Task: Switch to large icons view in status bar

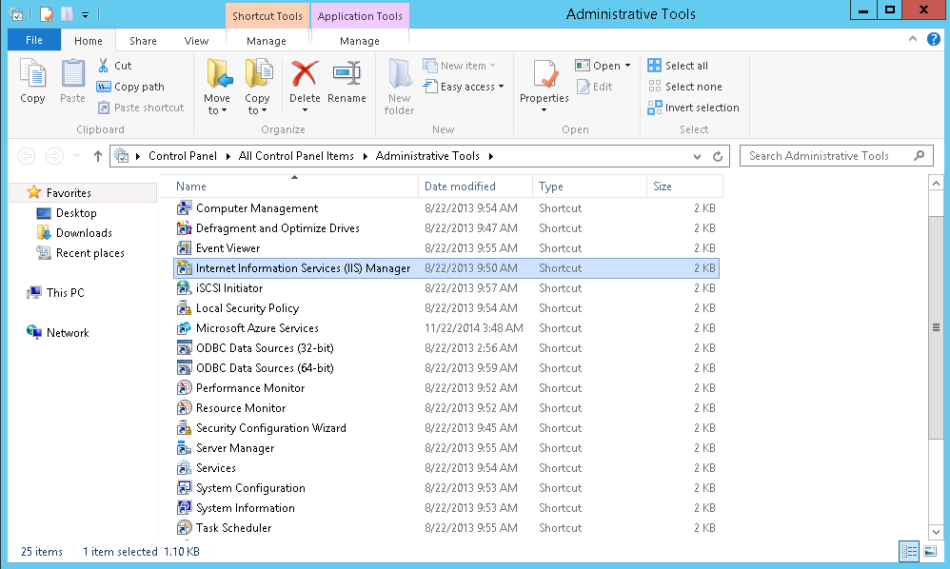Action: [931, 551]
